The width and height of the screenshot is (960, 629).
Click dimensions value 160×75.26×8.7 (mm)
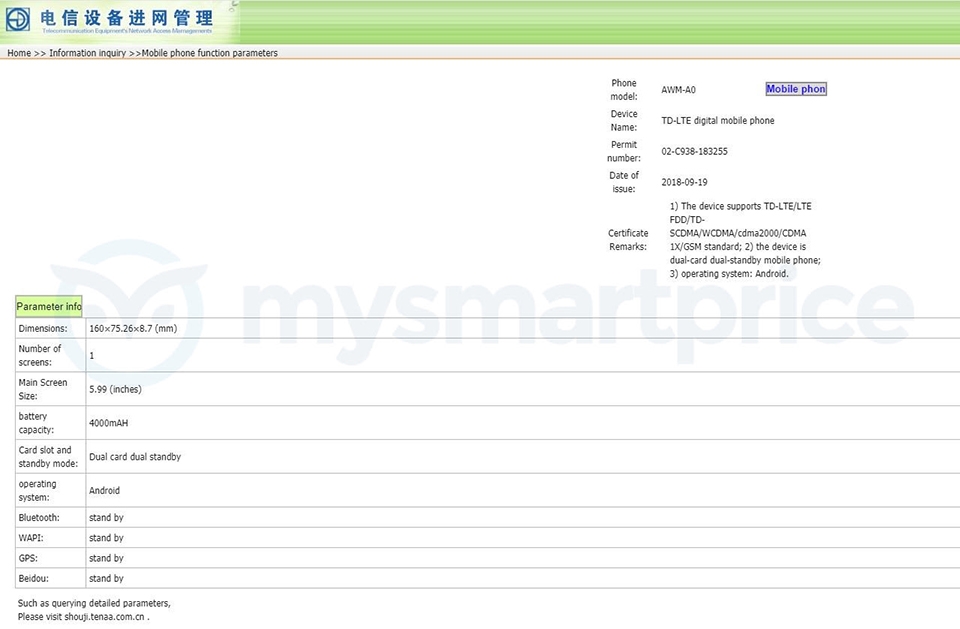tap(133, 328)
